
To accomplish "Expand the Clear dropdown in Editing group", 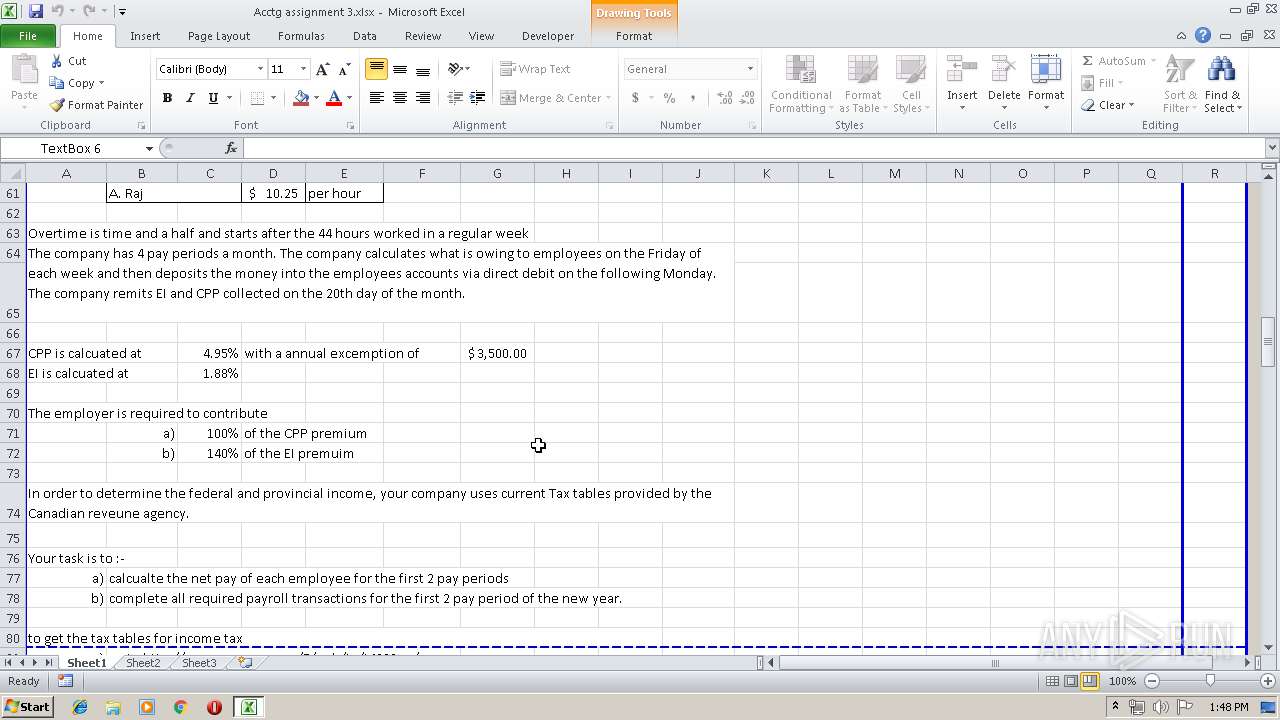I will pyautogui.click(x=1131, y=105).
